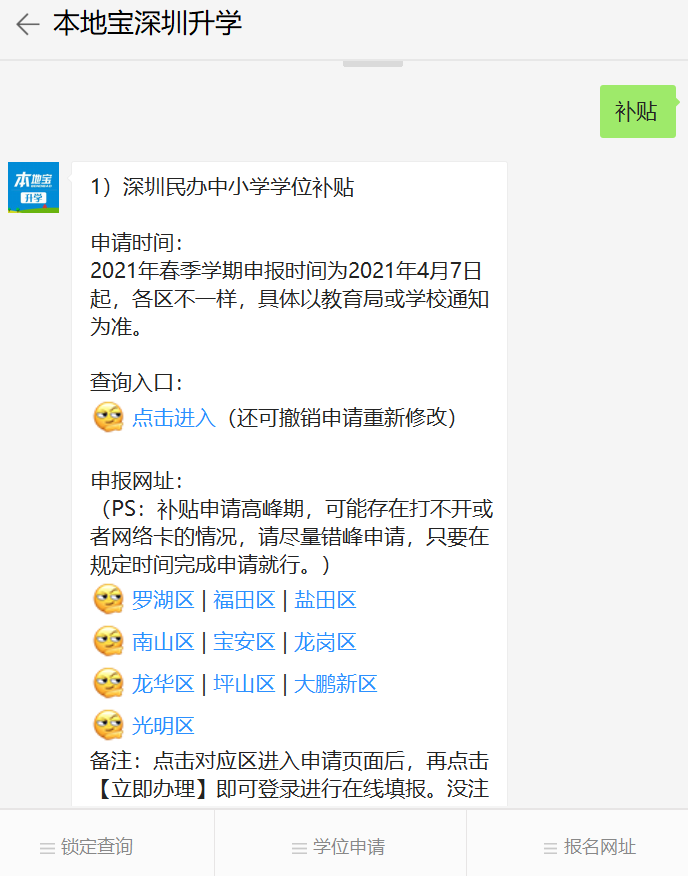
Task: Open the 南山区 application link
Action: tap(163, 642)
